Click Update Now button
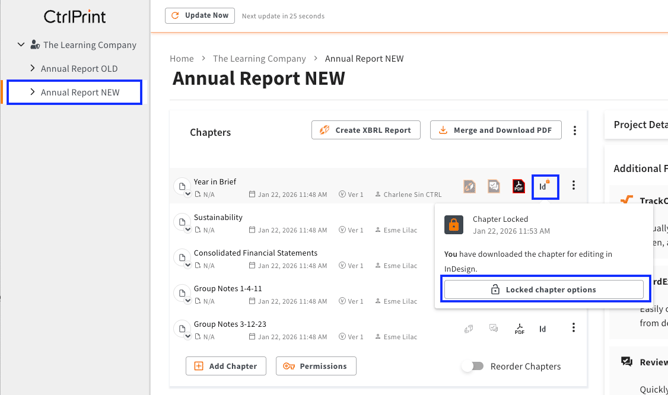The image size is (668, 395). [200, 16]
